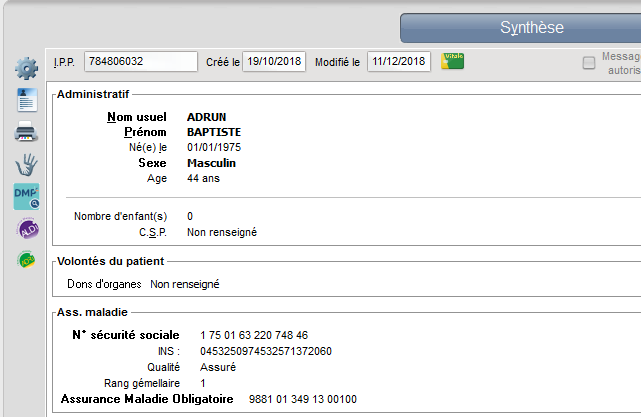Click the hand icon in sidebar
The image size is (641, 417).
tap(26, 164)
